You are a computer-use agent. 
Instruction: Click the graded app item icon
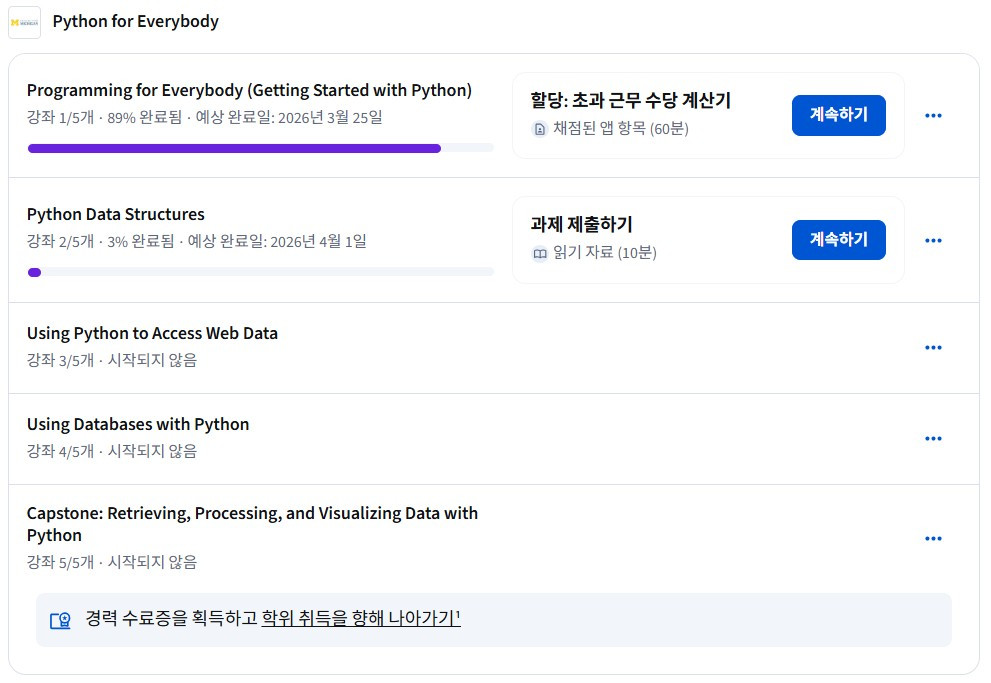(x=540, y=129)
